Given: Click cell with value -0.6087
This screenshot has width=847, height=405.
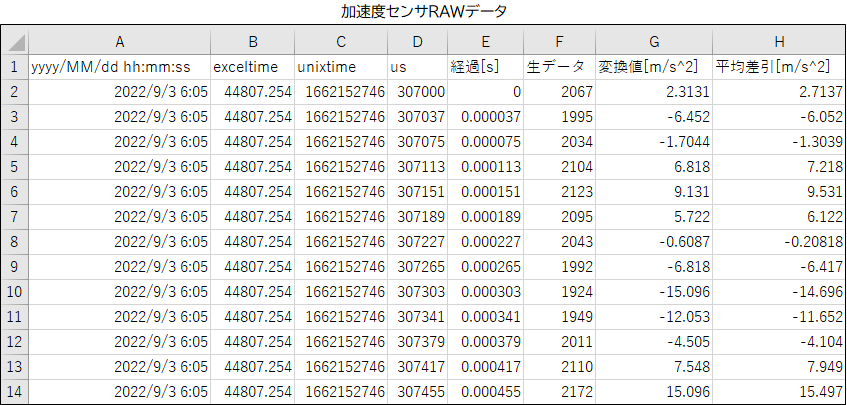Looking at the screenshot, I should (x=654, y=241).
